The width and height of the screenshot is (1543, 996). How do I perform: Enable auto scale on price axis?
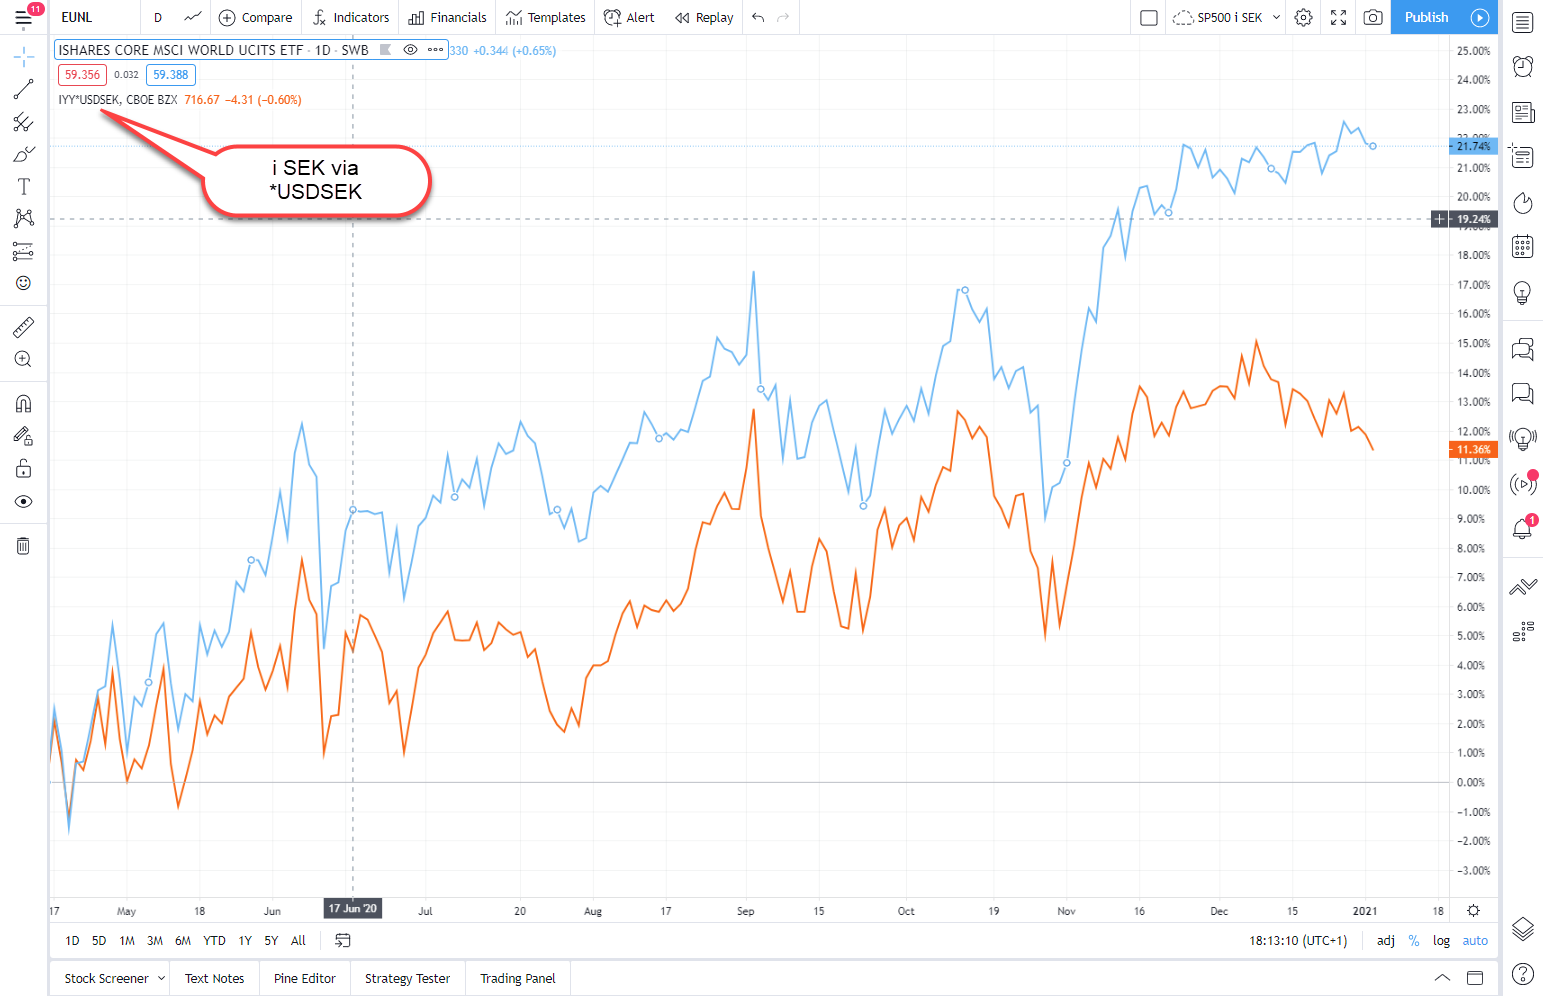click(1475, 940)
